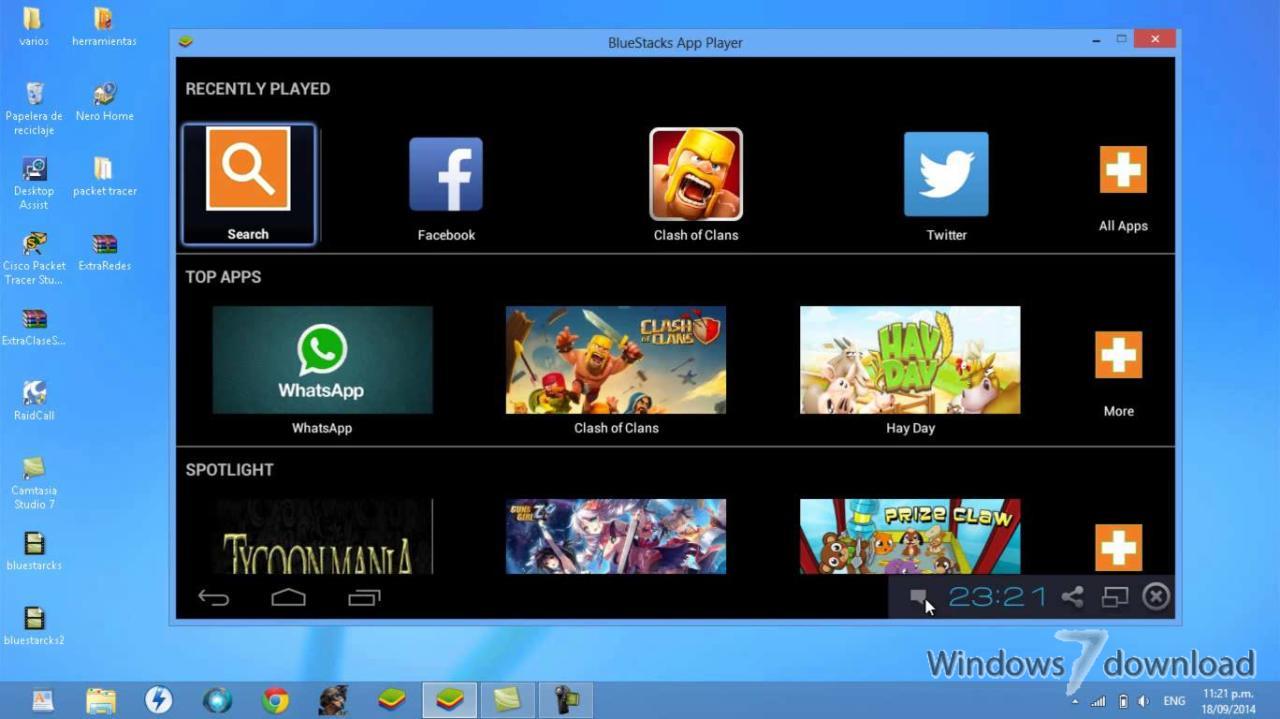Click the active BlueStacks taskbar button
This screenshot has height=719, width=1280.
(x=450, y=700)
